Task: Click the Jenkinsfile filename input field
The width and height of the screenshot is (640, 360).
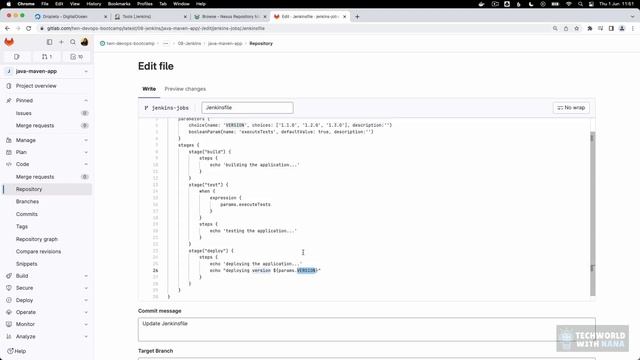Action: pos(247,108)
